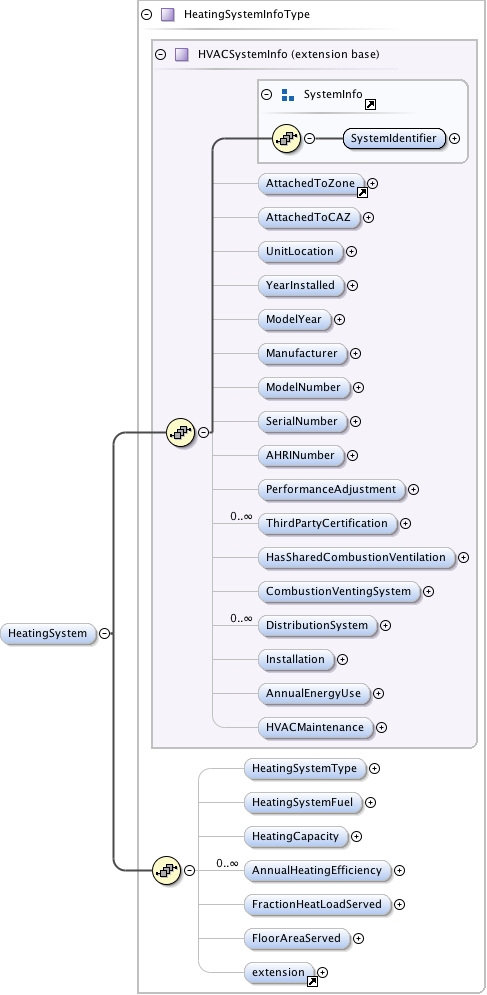Image resolution: width=487 pixels, height=995 pixels.
Task: Select the AnnualEnergyUse element
Action: coord(314,694)
